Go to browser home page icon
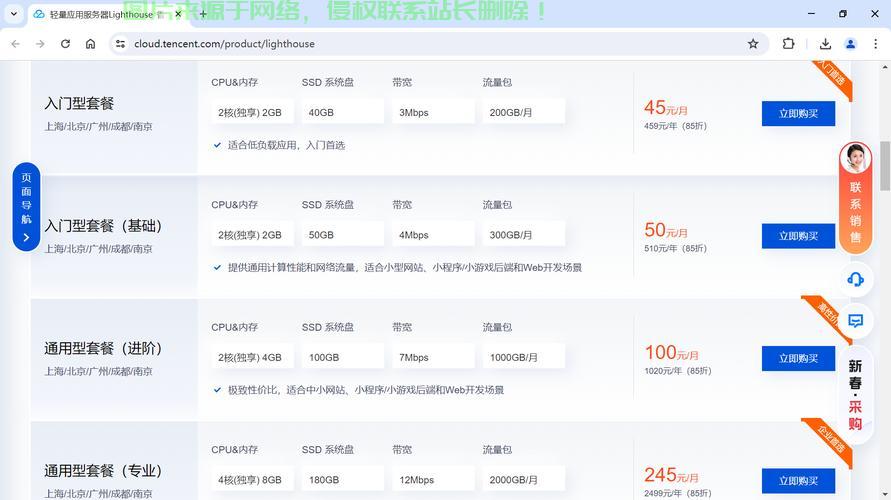 pos(90,44)
